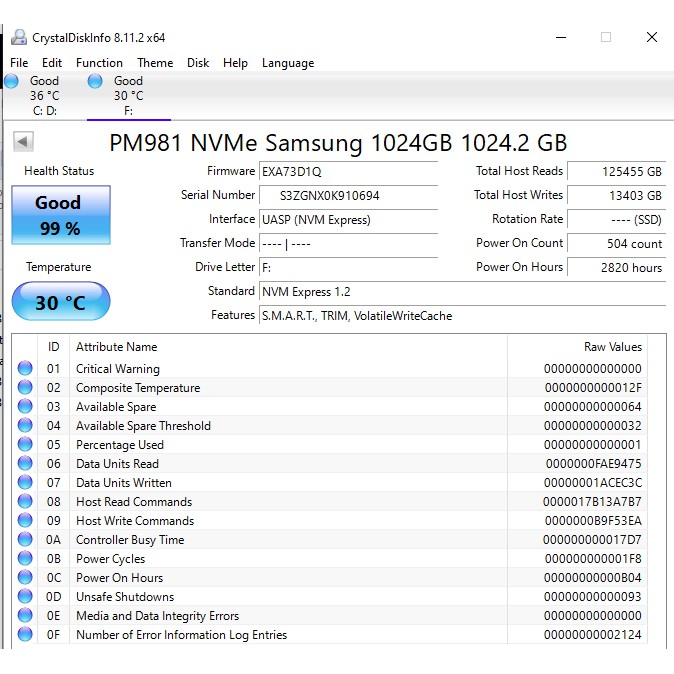Open the Theme menu

pyautogui.click(x=155, y=63)
